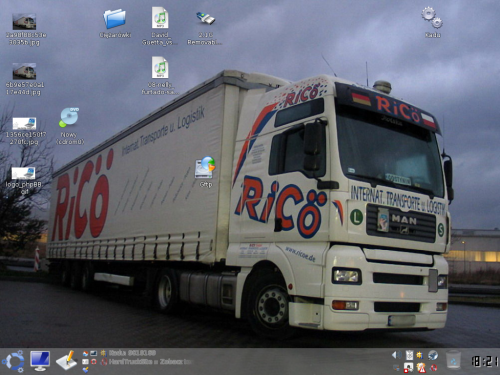Select the 6b9e57e0a1 jpg thumbnail

pos(24,79)
